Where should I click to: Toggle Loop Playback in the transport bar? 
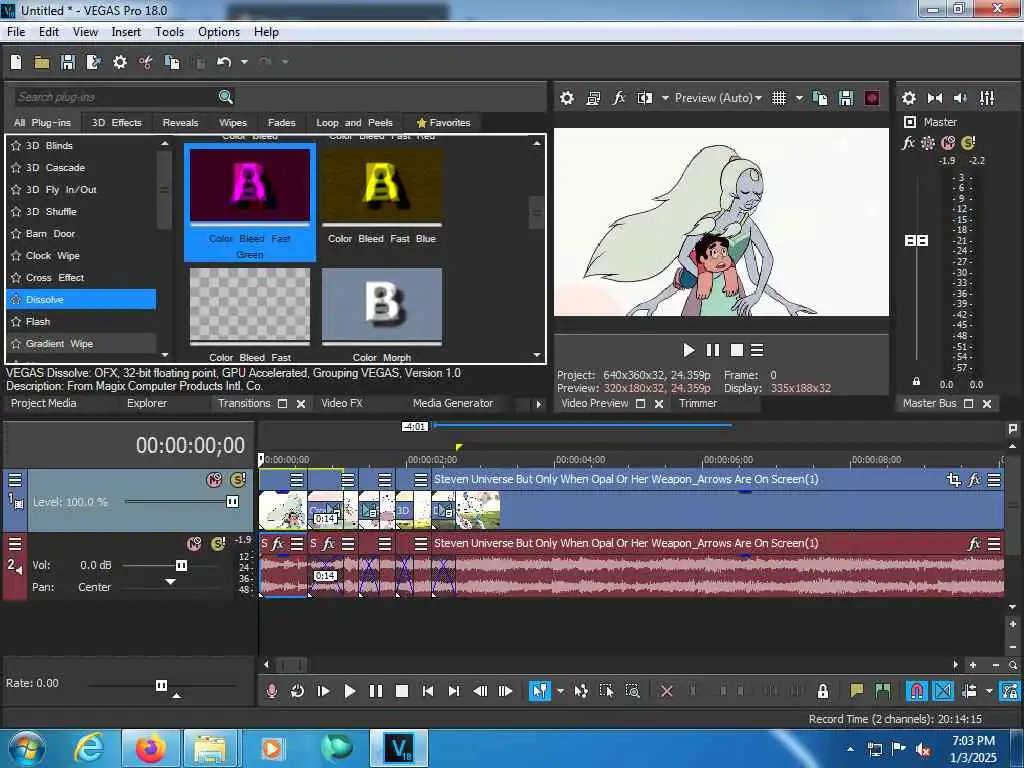(297, 691)
